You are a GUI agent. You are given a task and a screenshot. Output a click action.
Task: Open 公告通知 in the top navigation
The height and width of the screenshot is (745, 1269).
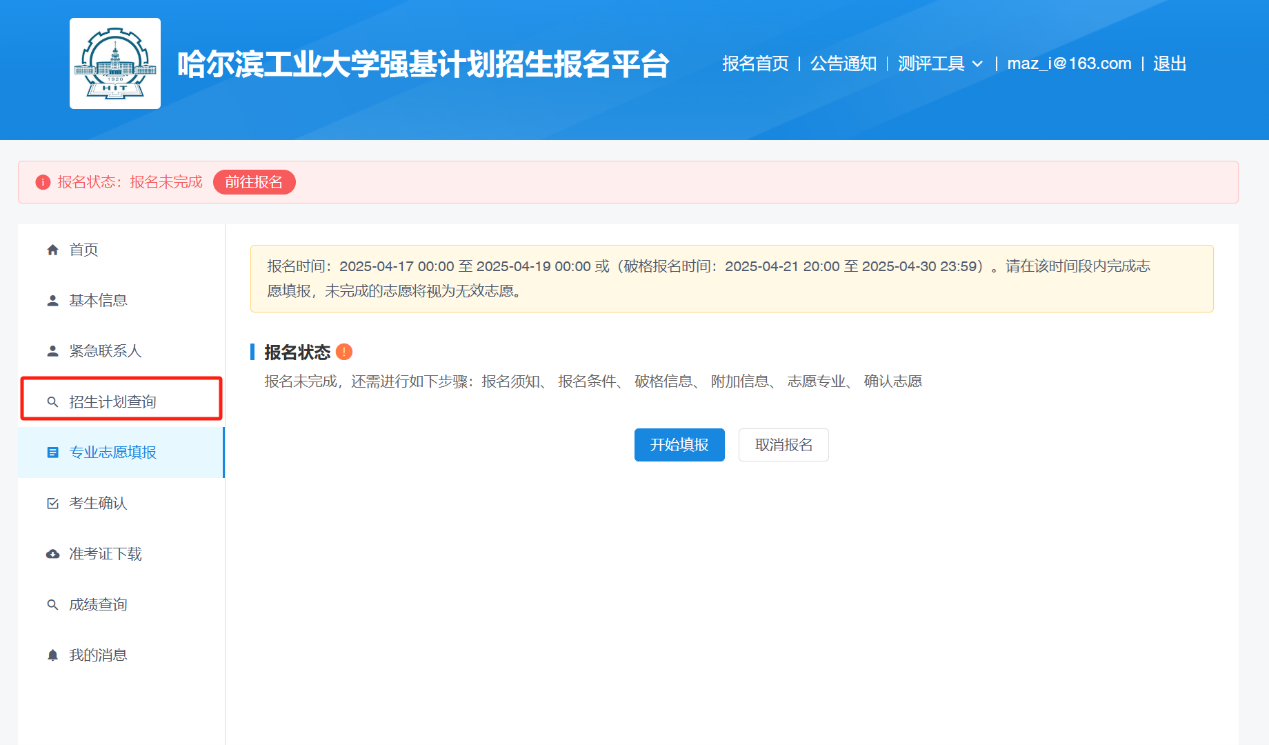click(843, 63)
